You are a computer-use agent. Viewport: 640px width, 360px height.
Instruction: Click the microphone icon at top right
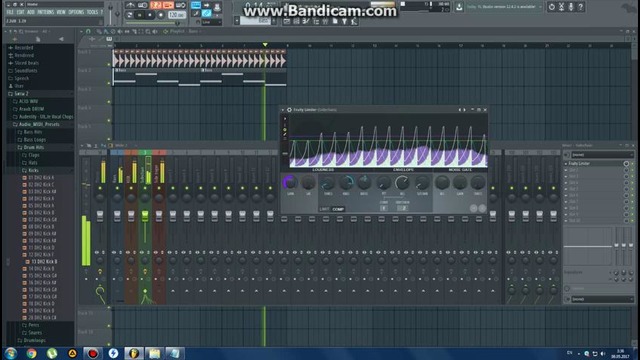[571, 7]
